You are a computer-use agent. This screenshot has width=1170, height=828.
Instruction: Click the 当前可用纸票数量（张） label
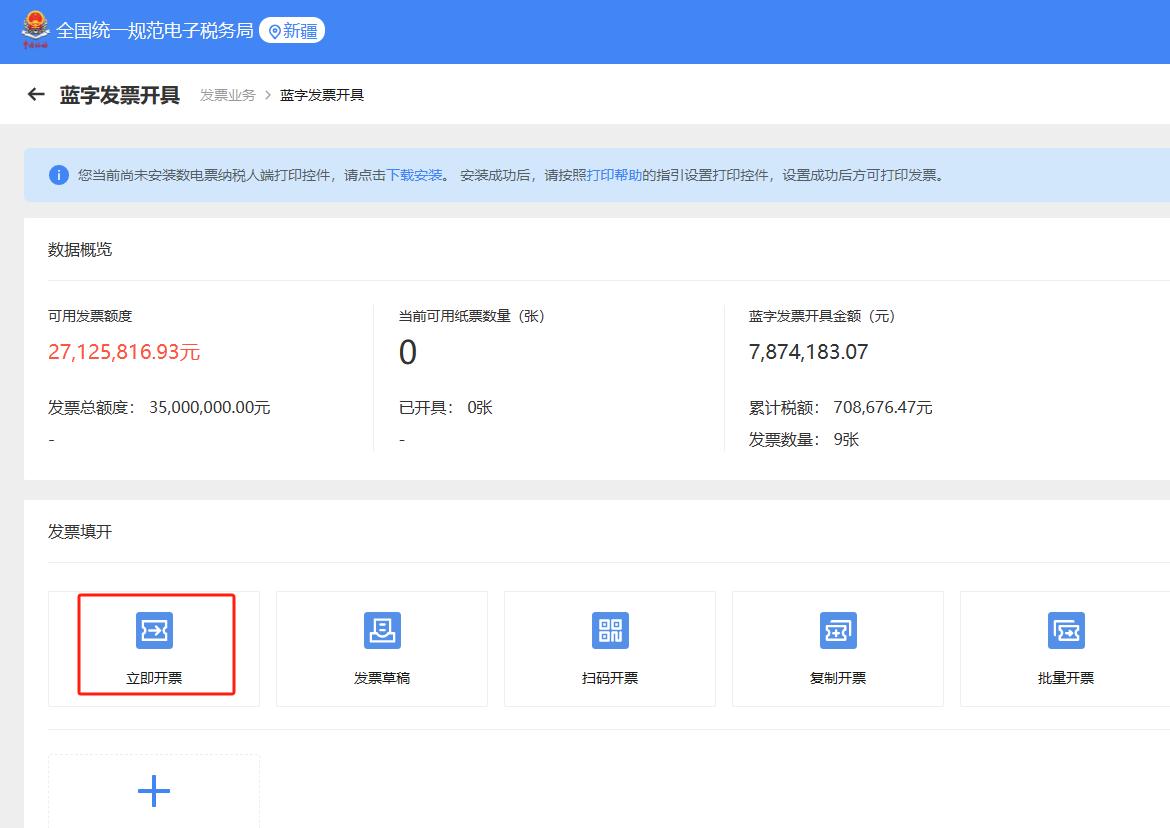[x=472, y=316]
